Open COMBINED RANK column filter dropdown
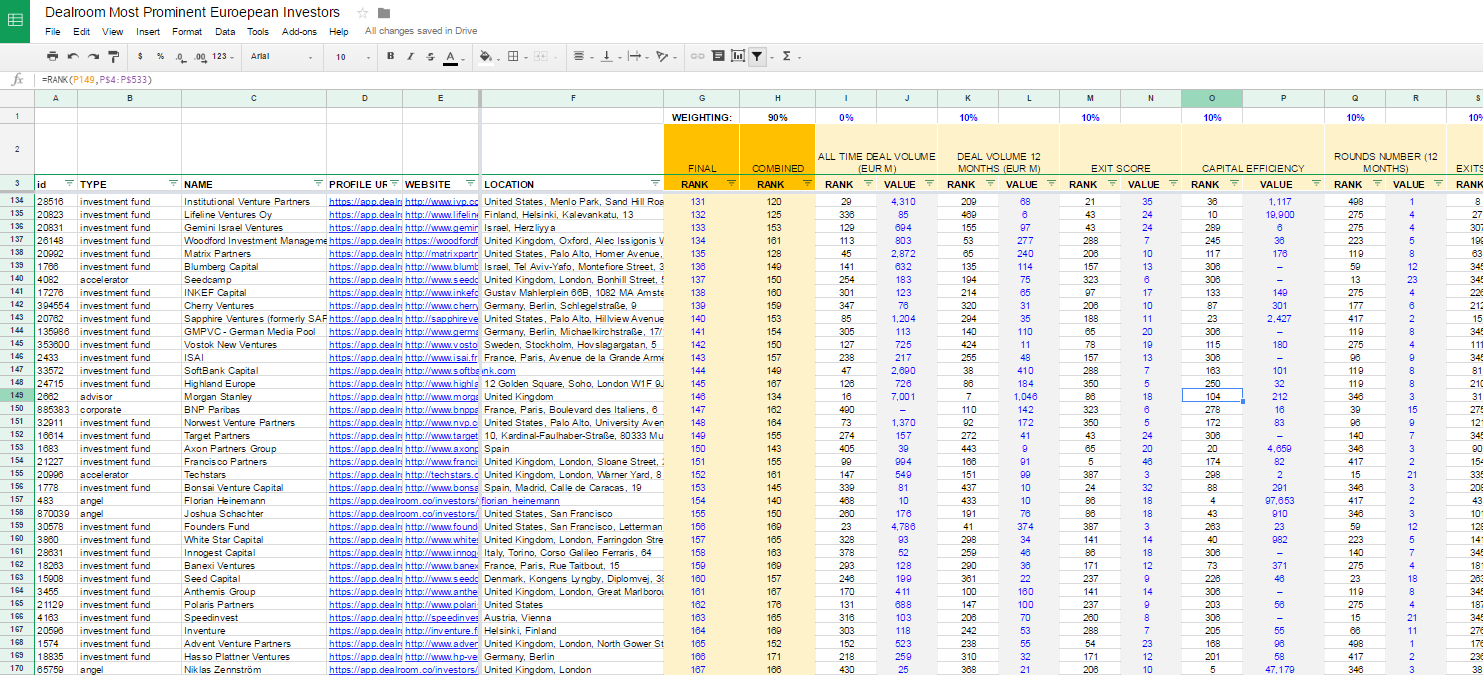Screen dimensions: 1483x675 [x=806, y=184]
